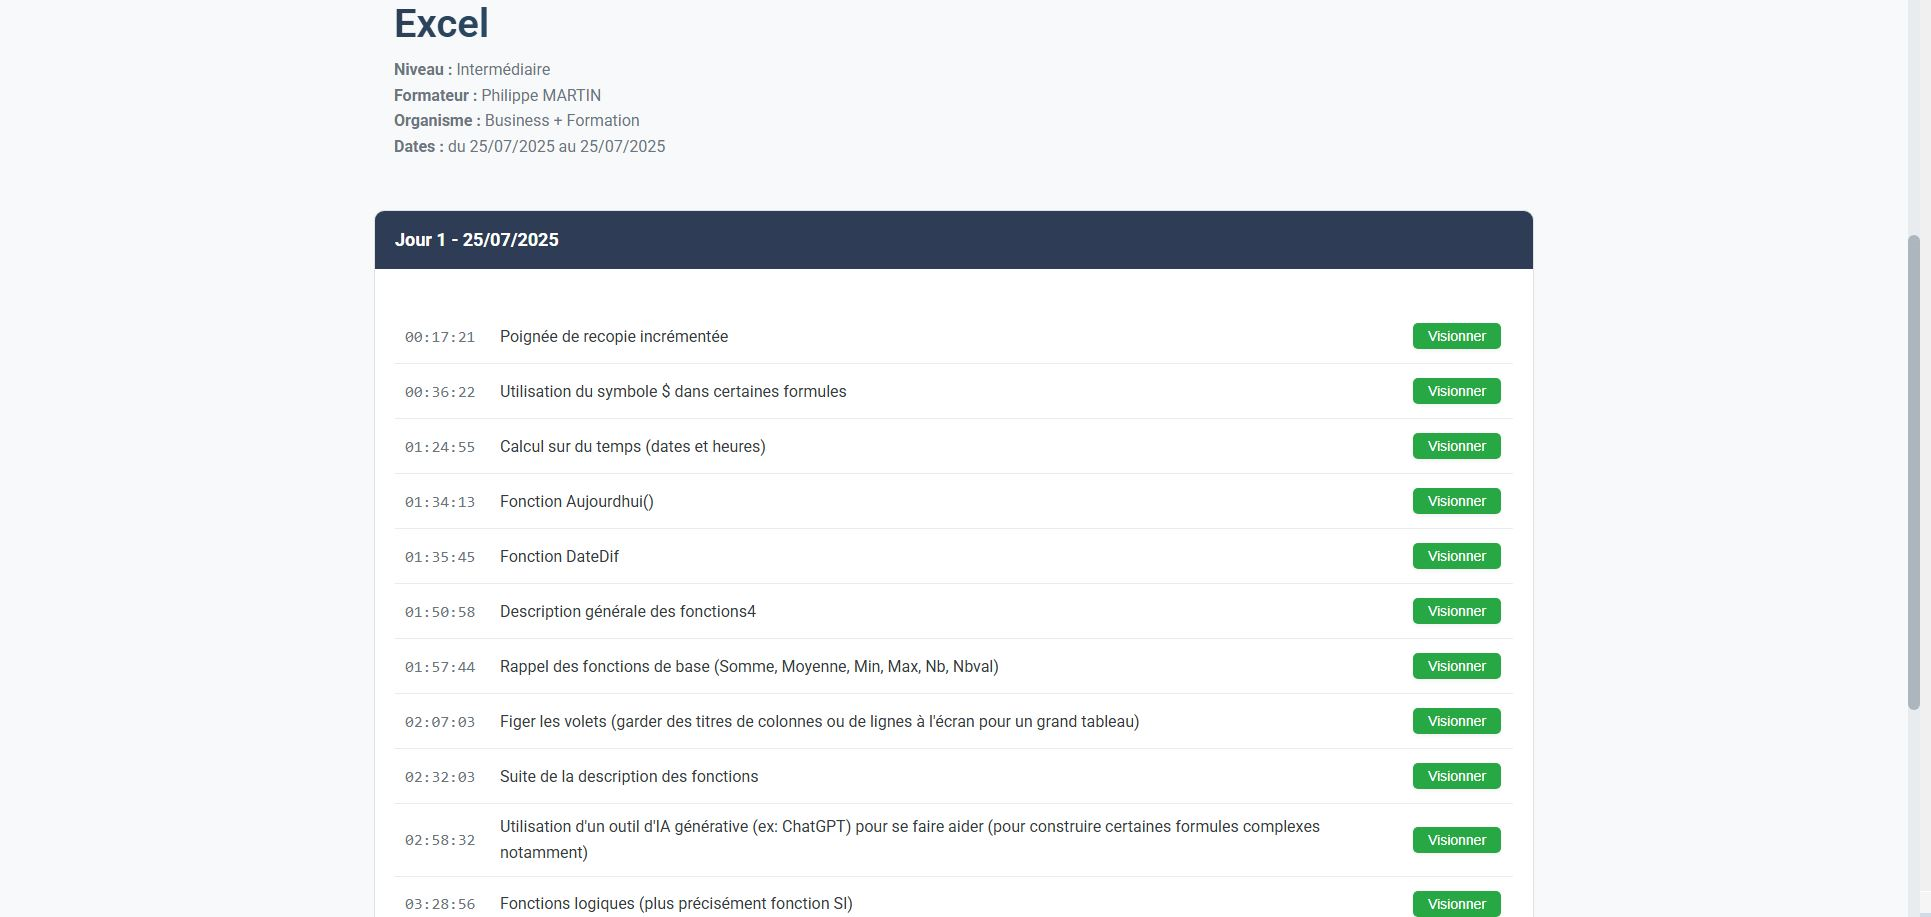Click Visionner for Poignée de recopie incrémentée

point(1455,336)
